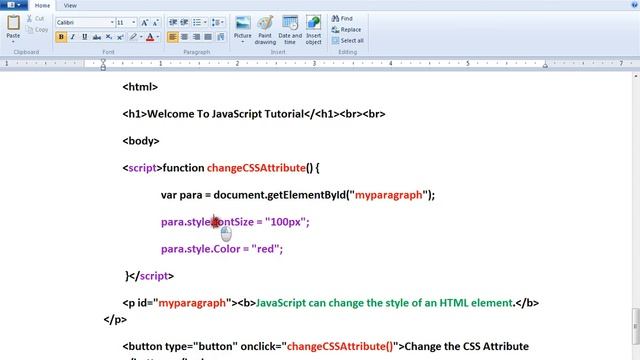
Task: Shrink the font size
Action: click(x=156, y=22)
